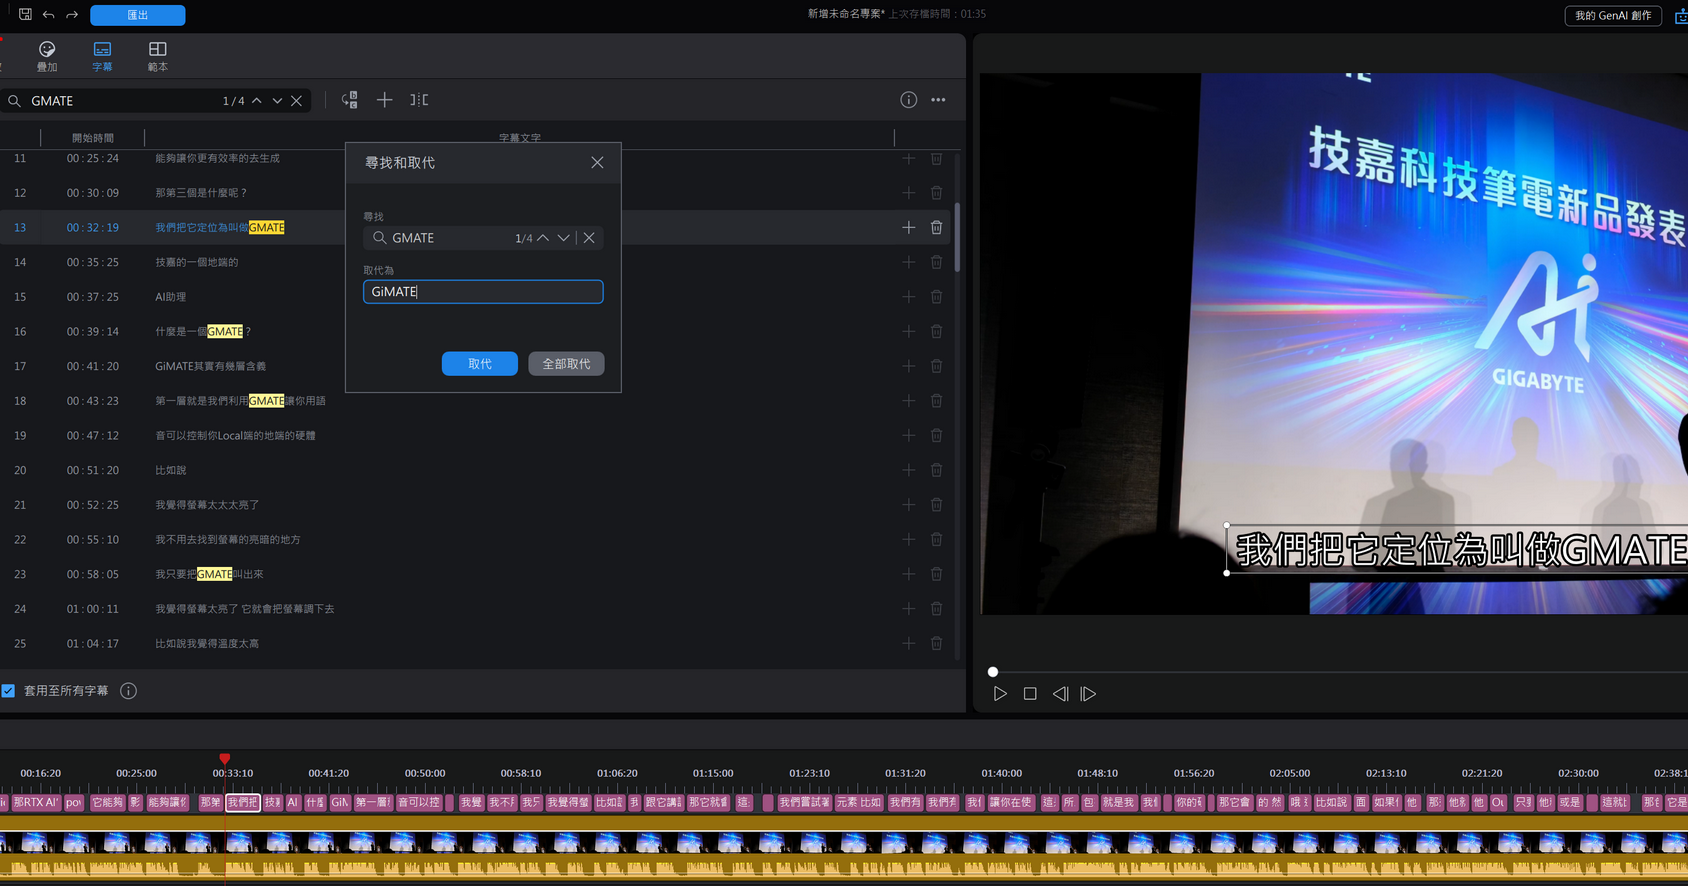This screenshot has height=886, width=1688.
Task: Click the 取代為 input field
Action: [x=483, y=292]
